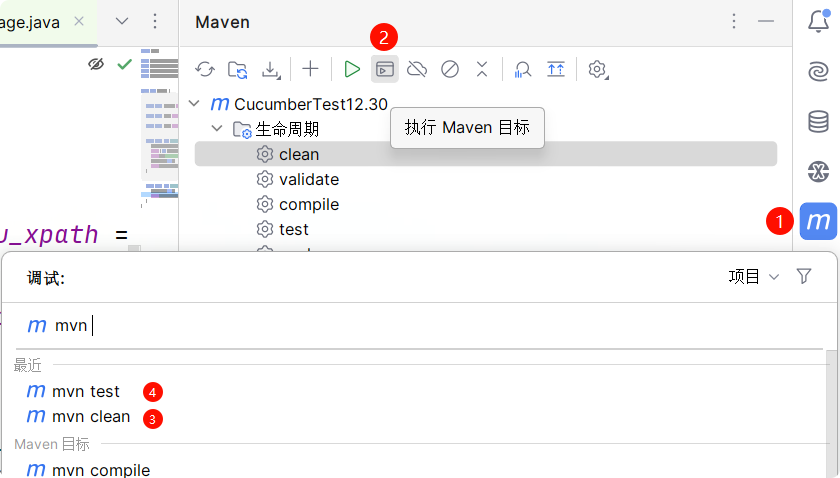Open editor tabs dropdown chevron

coord(122,21)
